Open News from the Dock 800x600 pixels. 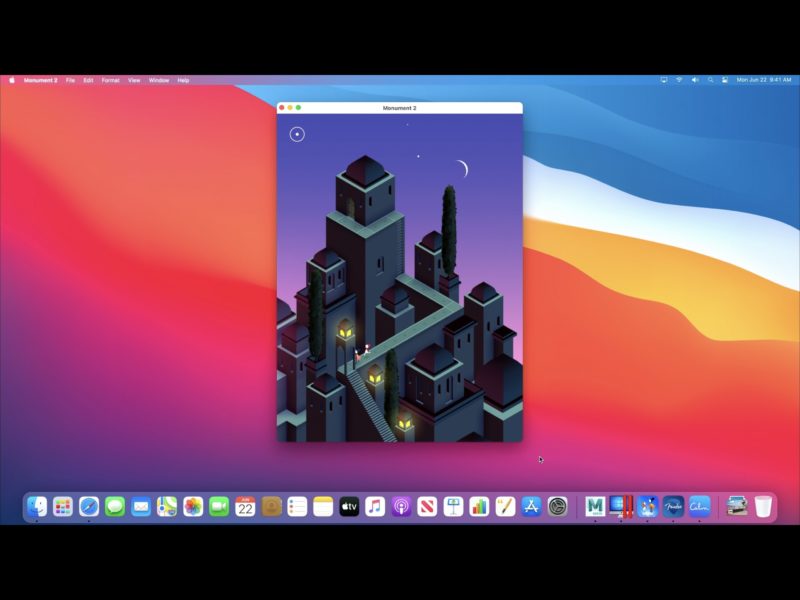(427, 507)
